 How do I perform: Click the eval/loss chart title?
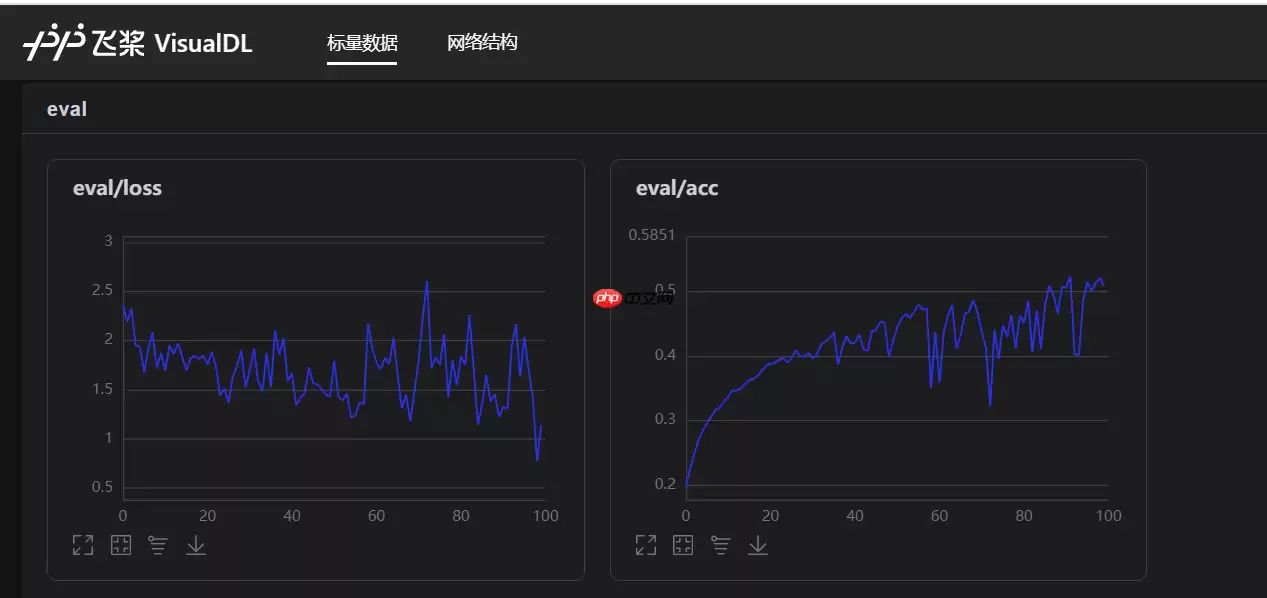point(116,187)
